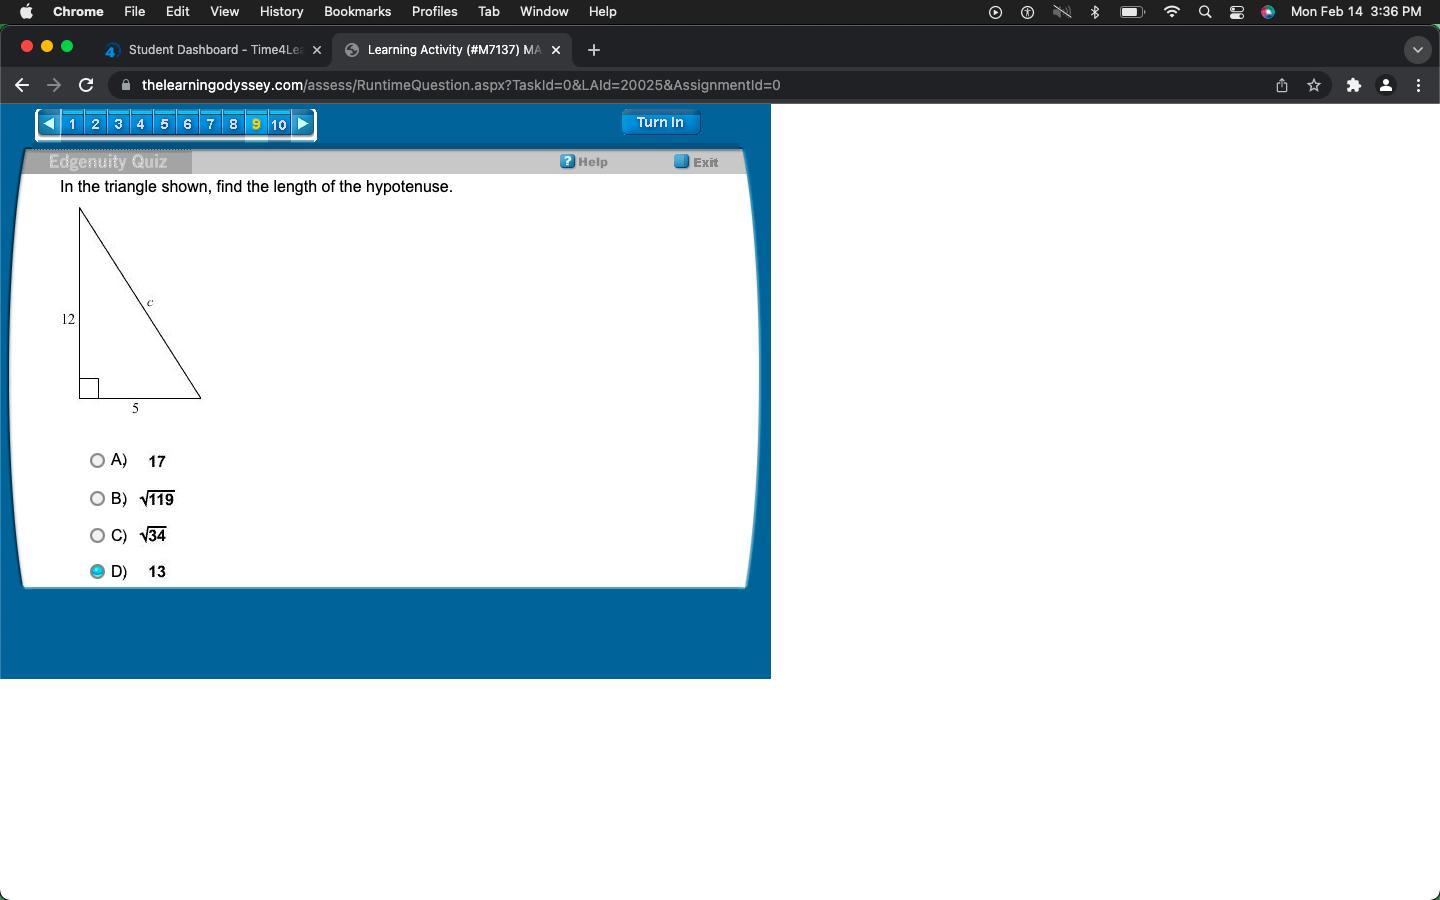Check battery status in menu bar

[1132, 12]
